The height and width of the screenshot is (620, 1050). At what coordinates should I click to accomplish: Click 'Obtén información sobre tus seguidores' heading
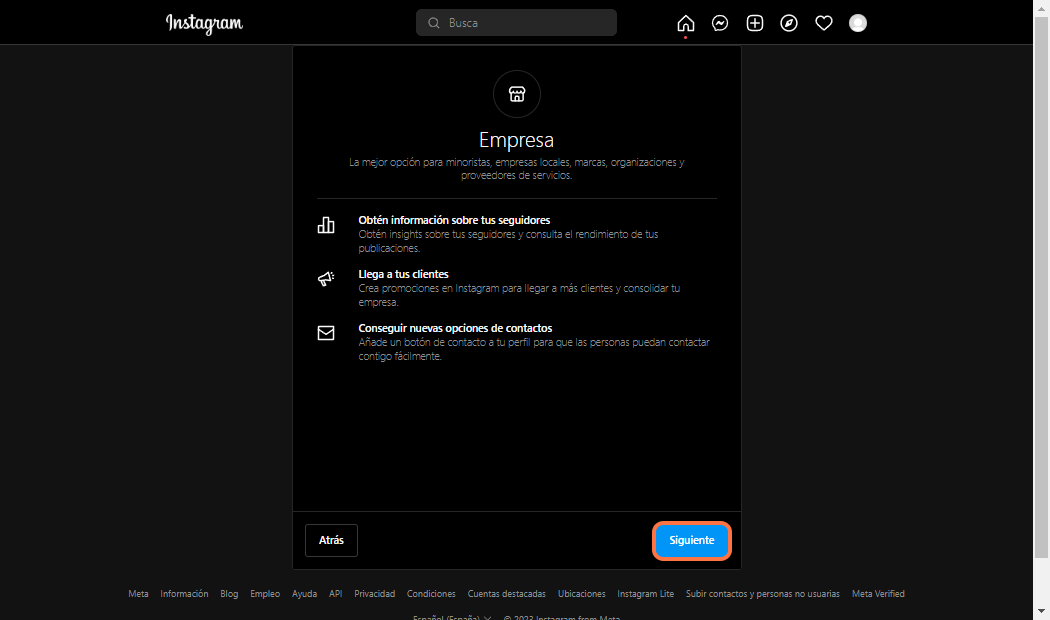click(x=454, y=220)
